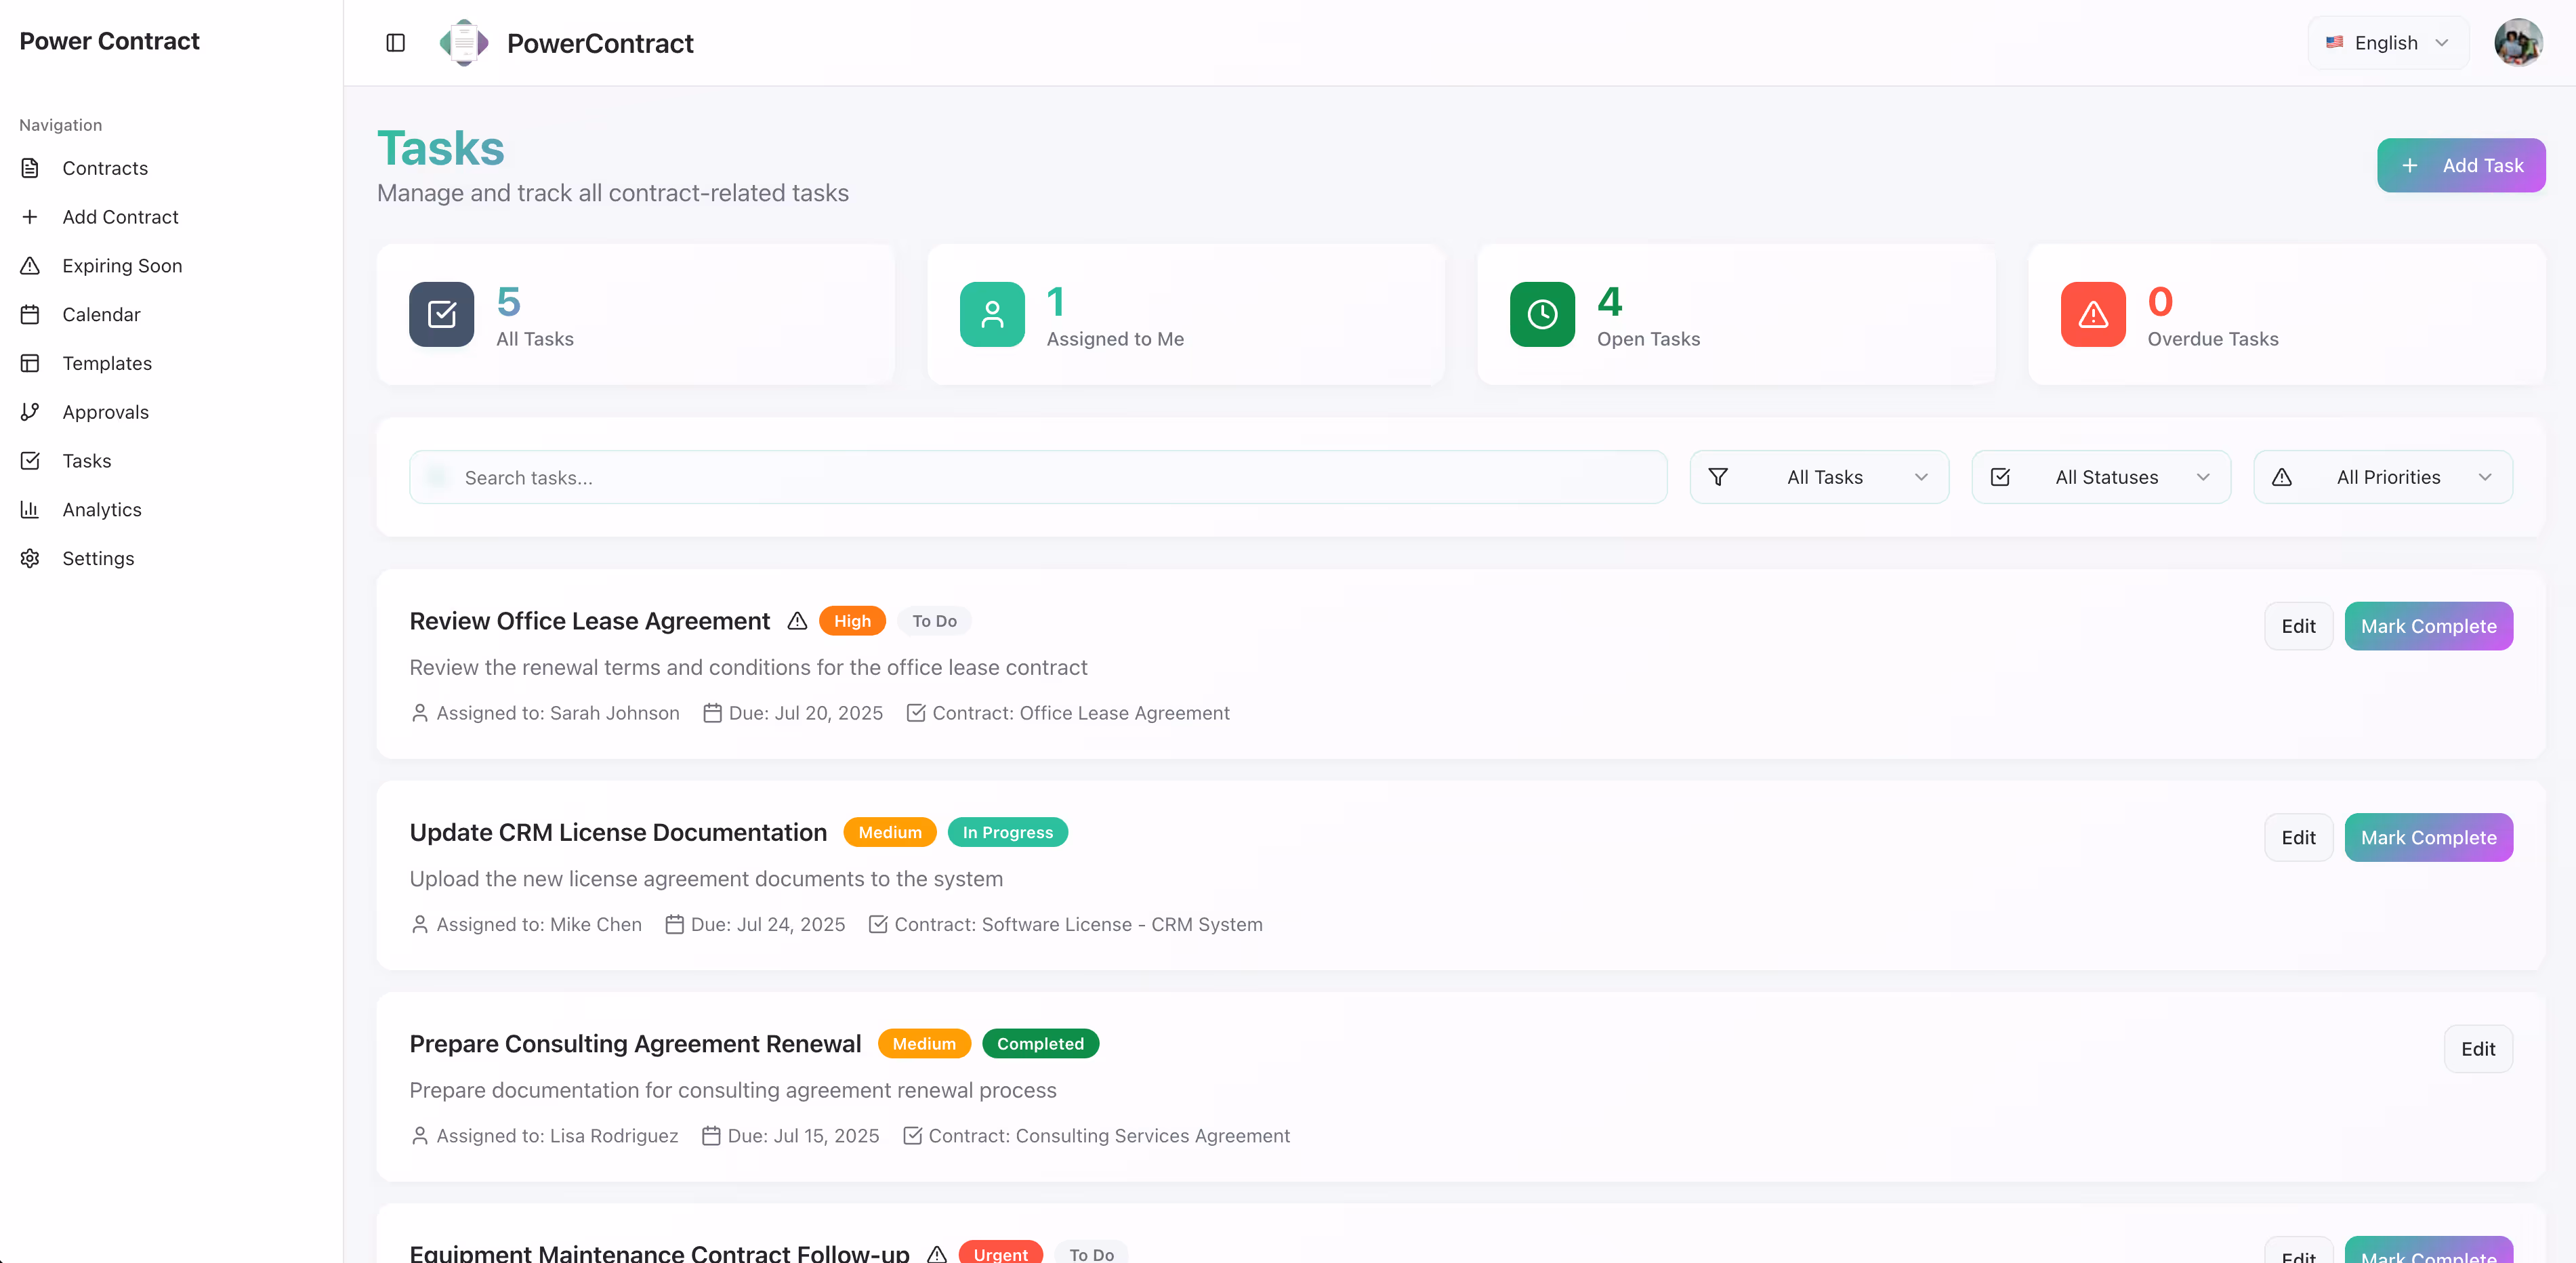Image resolution: width=2576 pixels, height=1263 pixels.
Task: Toggle the sidebar panel icon
Action: [x=395, y=43]
